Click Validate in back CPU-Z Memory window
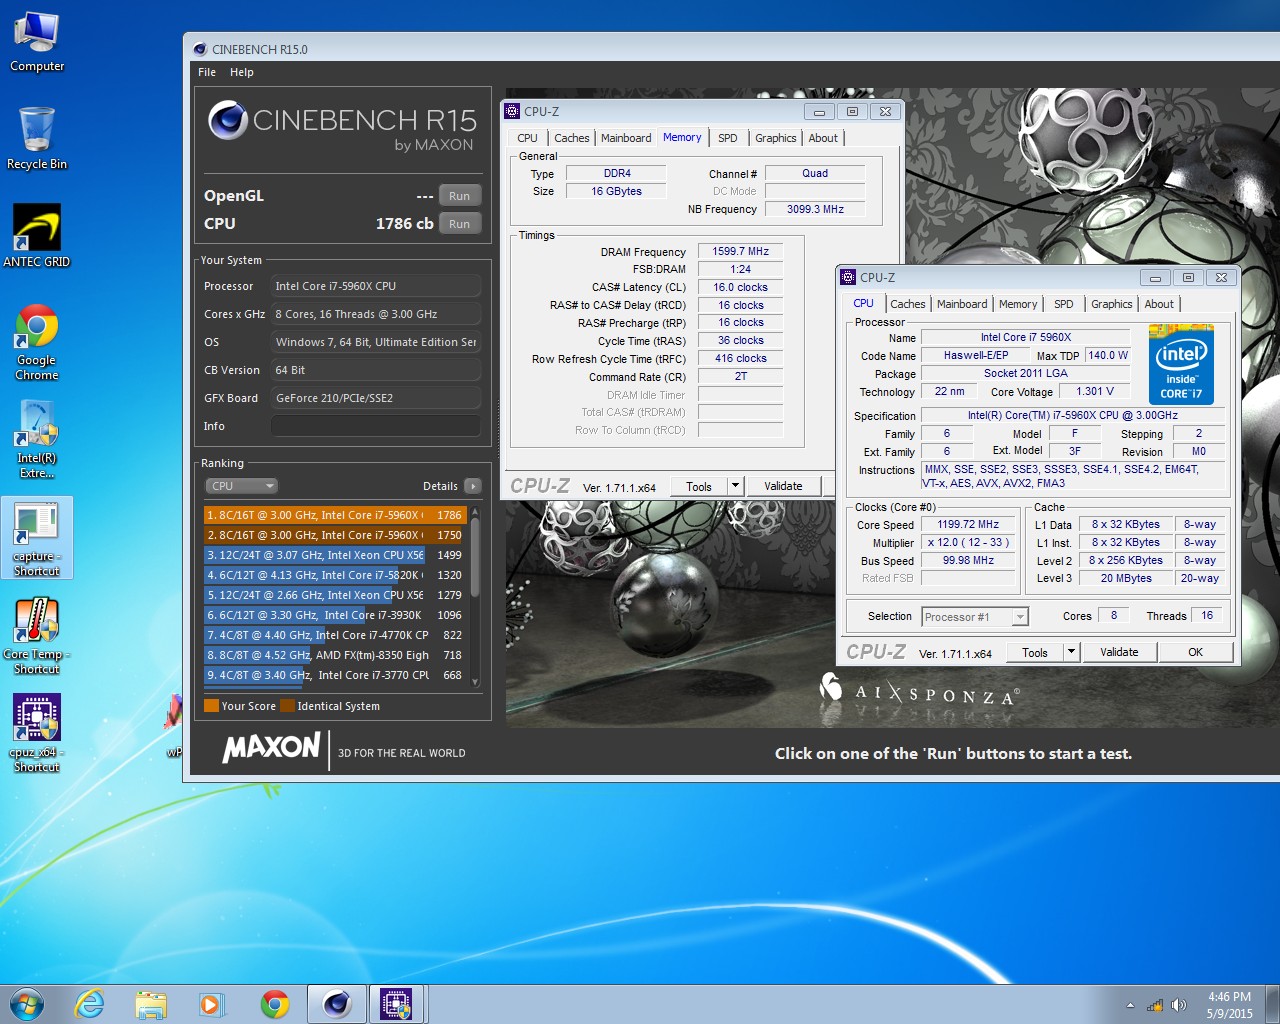Image resolution: width=1280 pixels, height=1024 pixels. click(783, 486)
